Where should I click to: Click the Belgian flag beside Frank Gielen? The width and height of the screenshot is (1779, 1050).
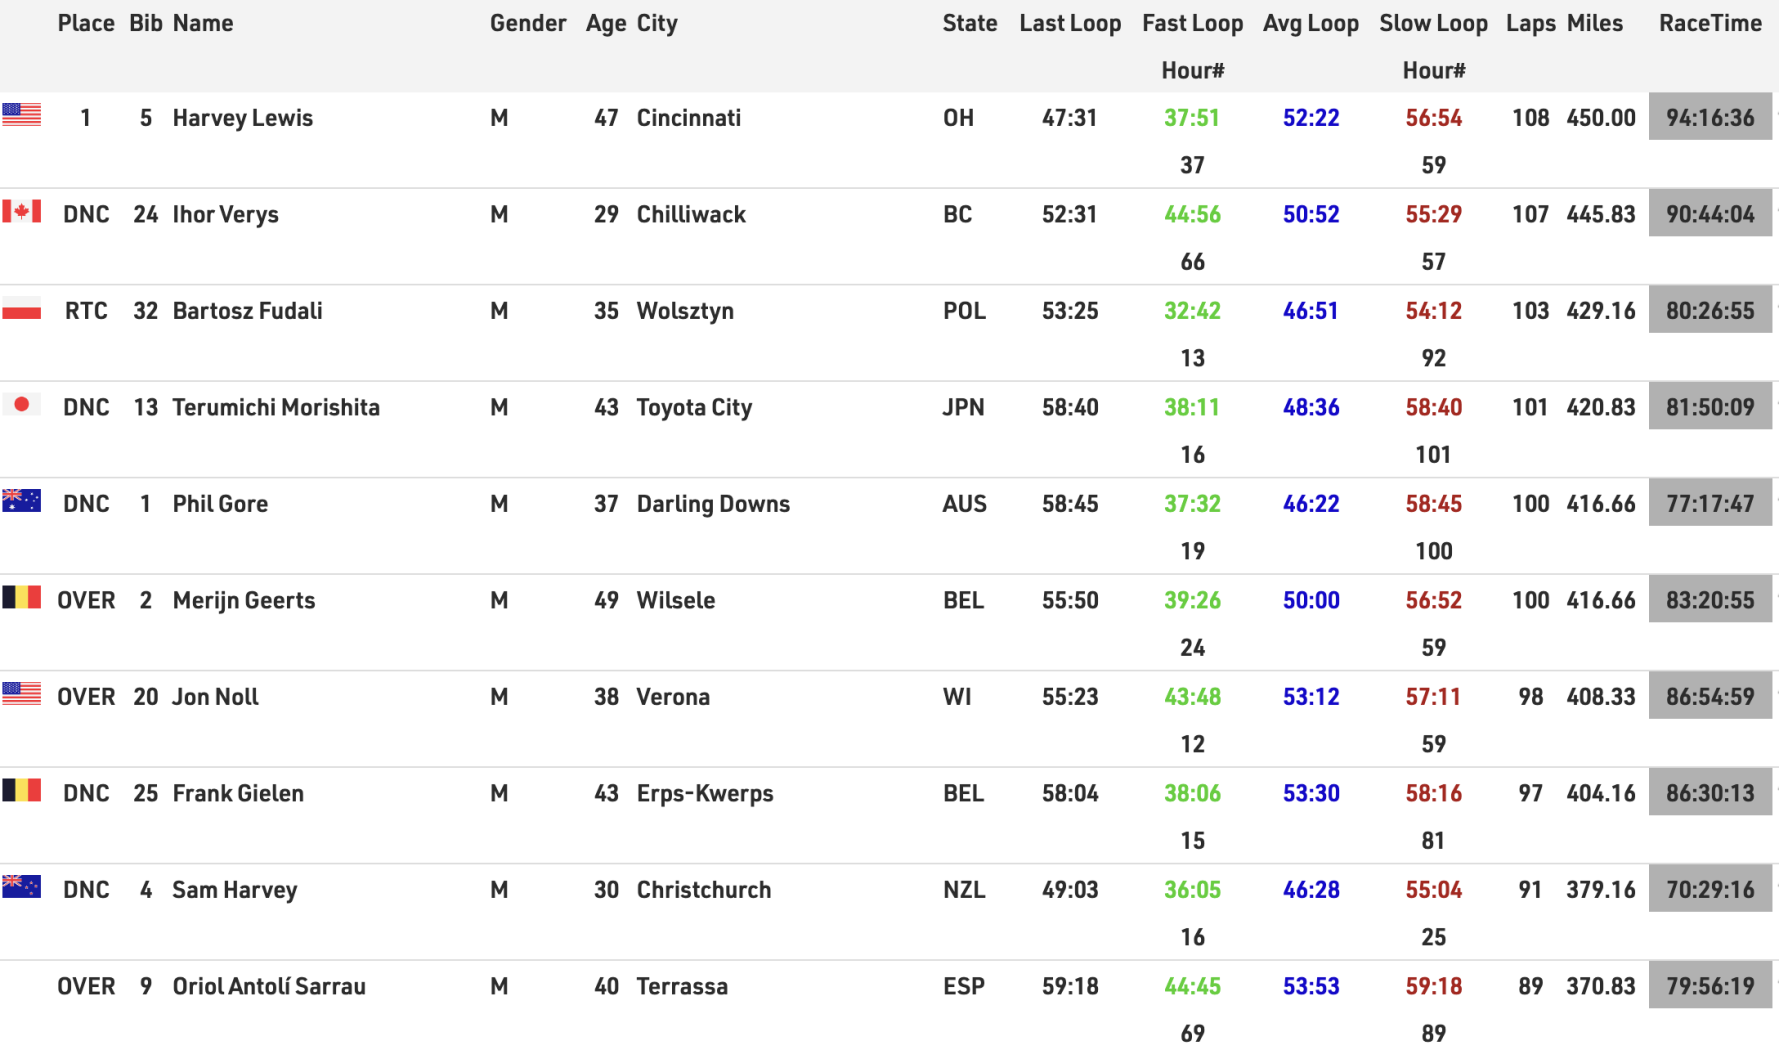[x=21, y=790]
